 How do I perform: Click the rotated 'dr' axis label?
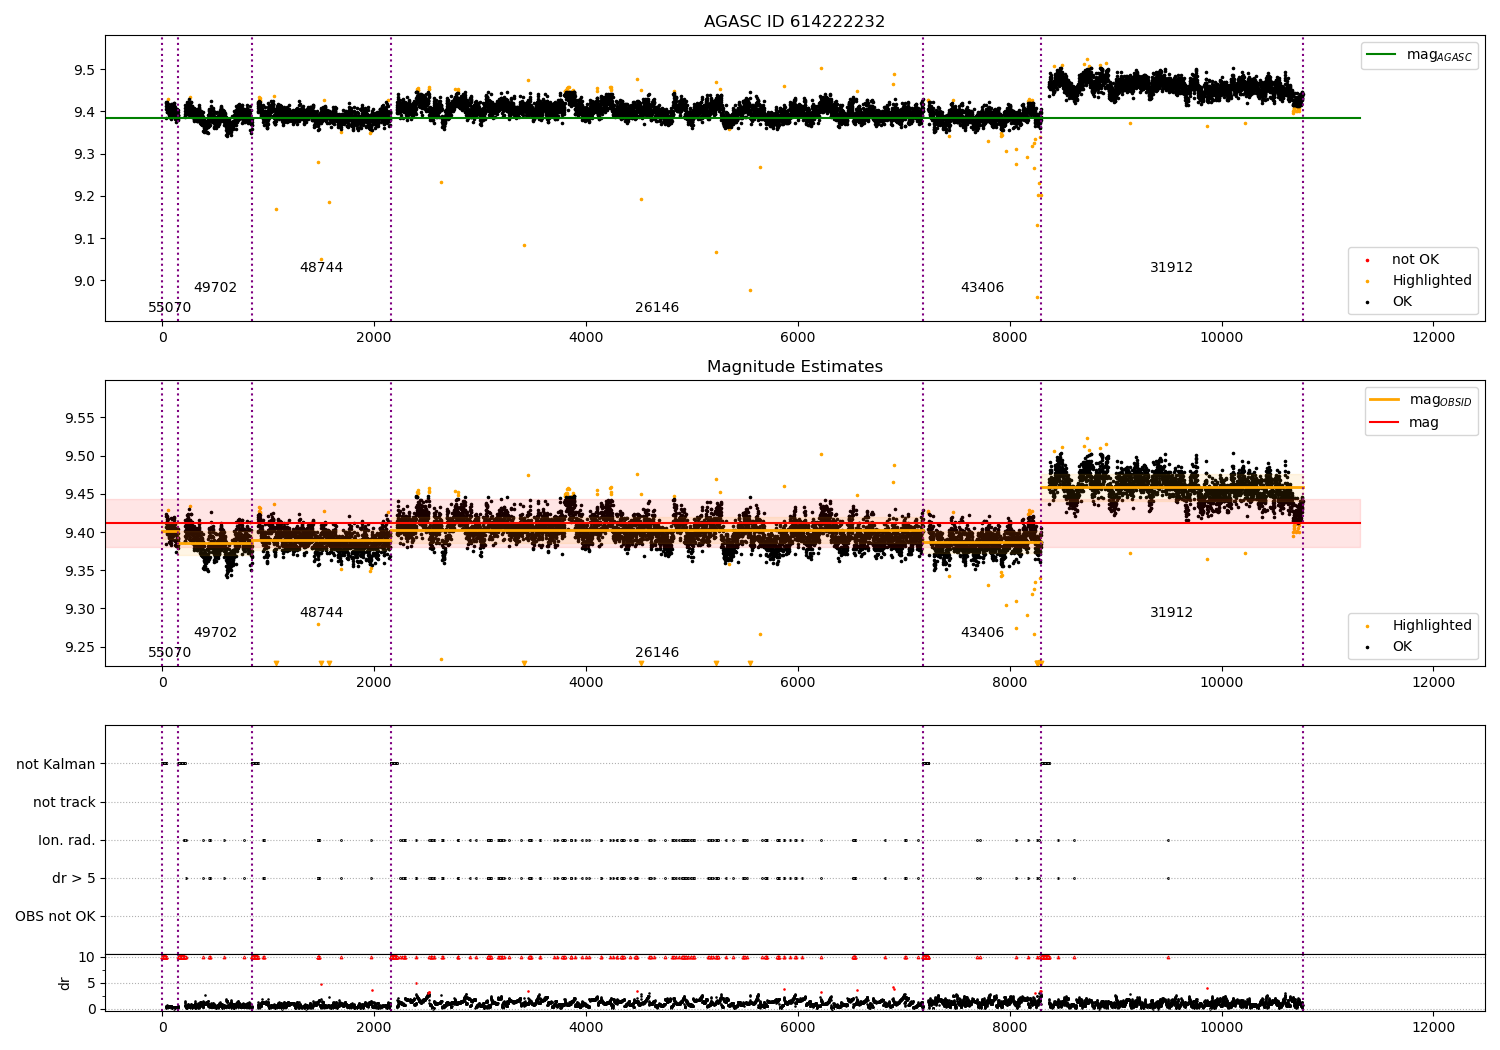coord(65,983)
